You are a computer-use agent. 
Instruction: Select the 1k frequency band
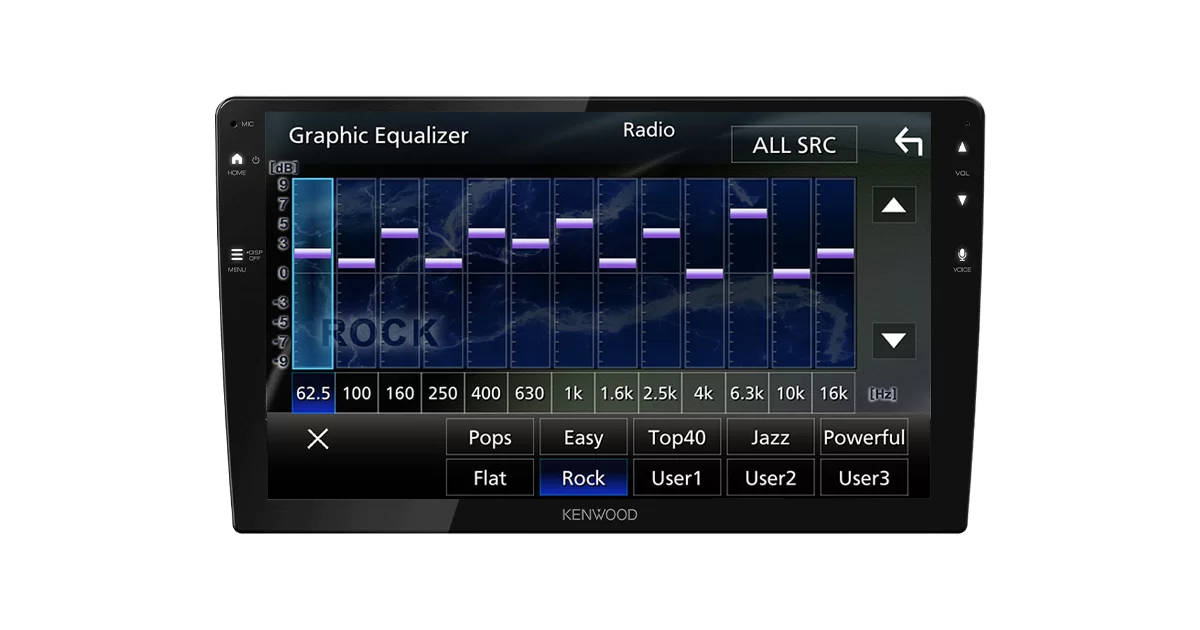[x=573, y=393]
